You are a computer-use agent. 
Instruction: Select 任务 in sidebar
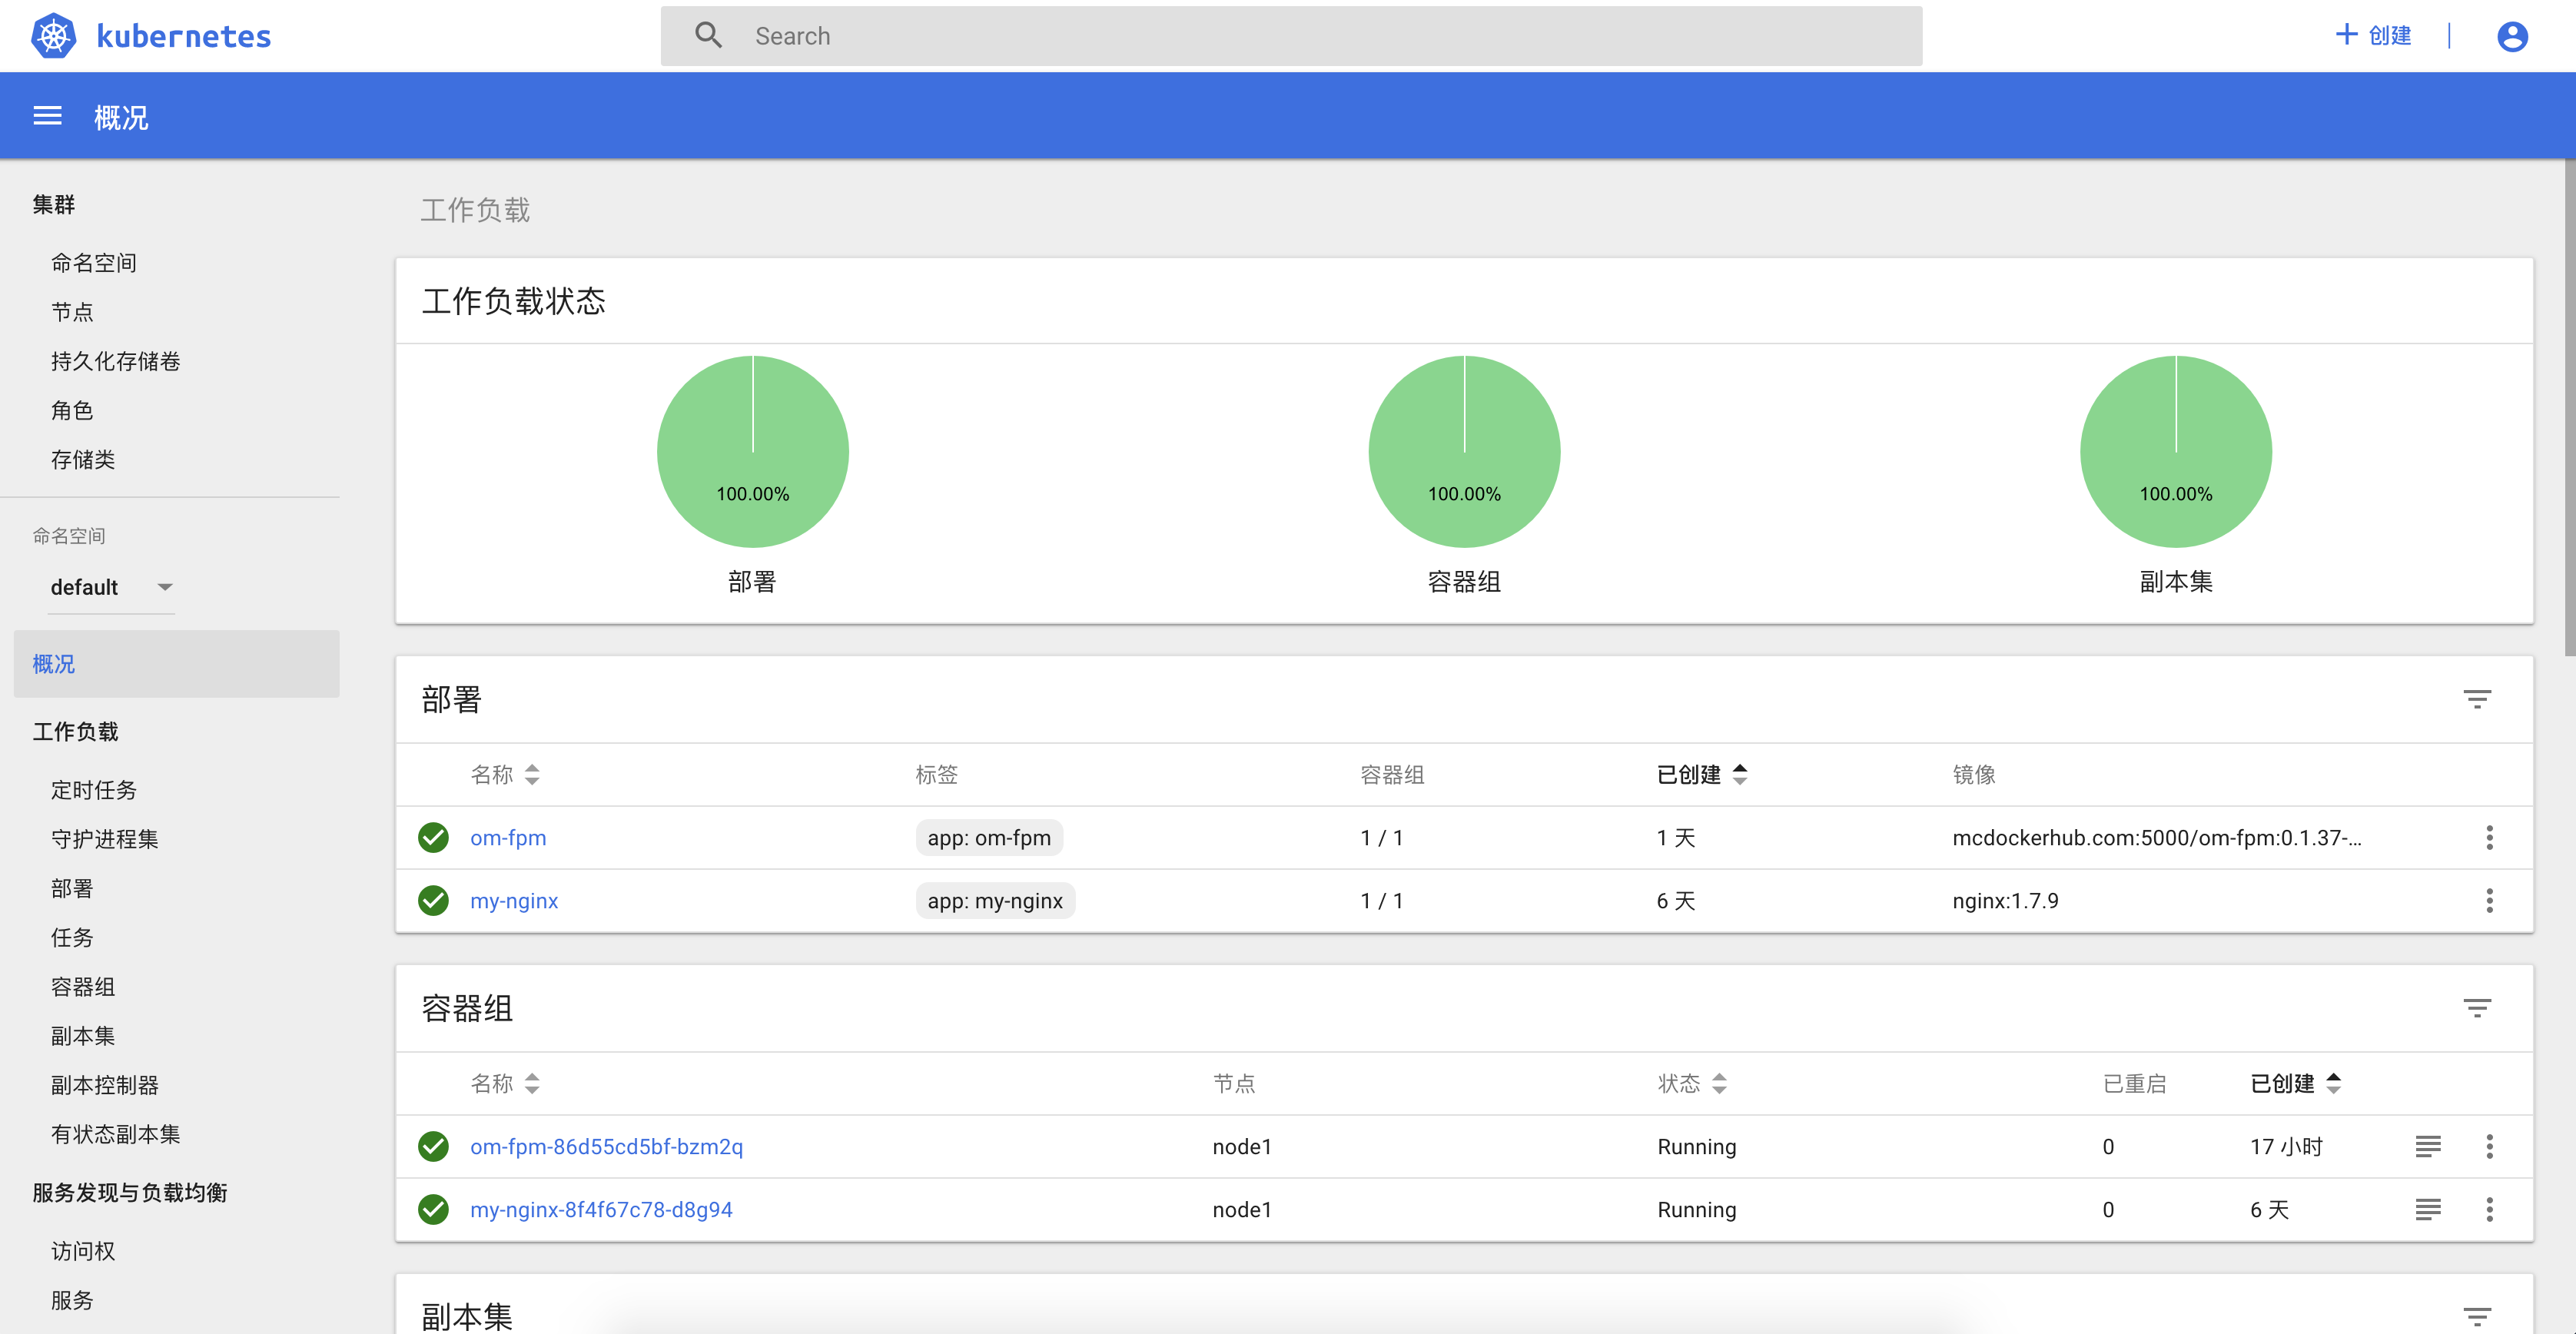[x=72, y=937]
